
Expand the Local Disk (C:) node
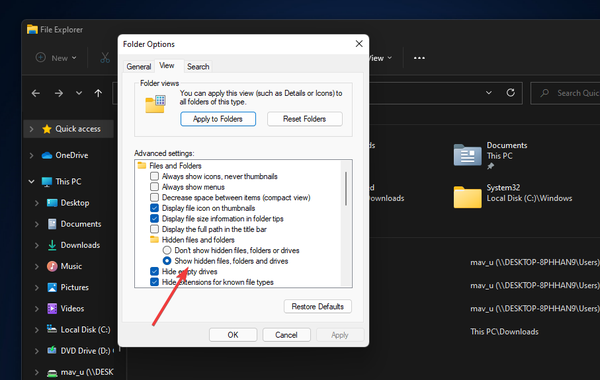[37, 329]
